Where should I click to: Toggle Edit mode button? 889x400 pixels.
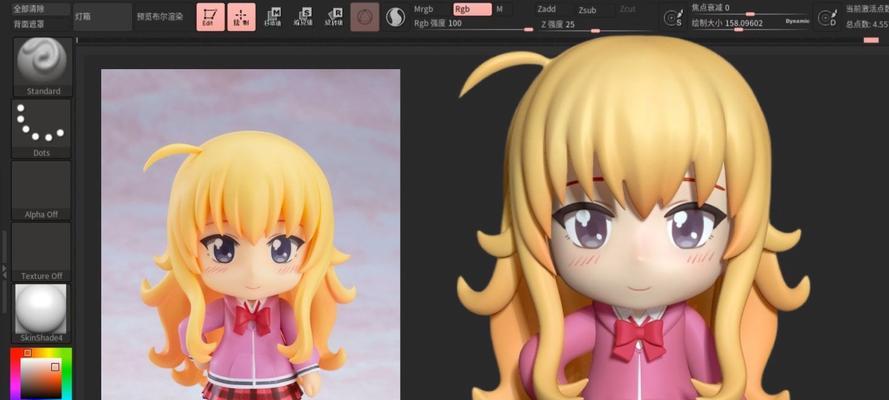point(211,17)
